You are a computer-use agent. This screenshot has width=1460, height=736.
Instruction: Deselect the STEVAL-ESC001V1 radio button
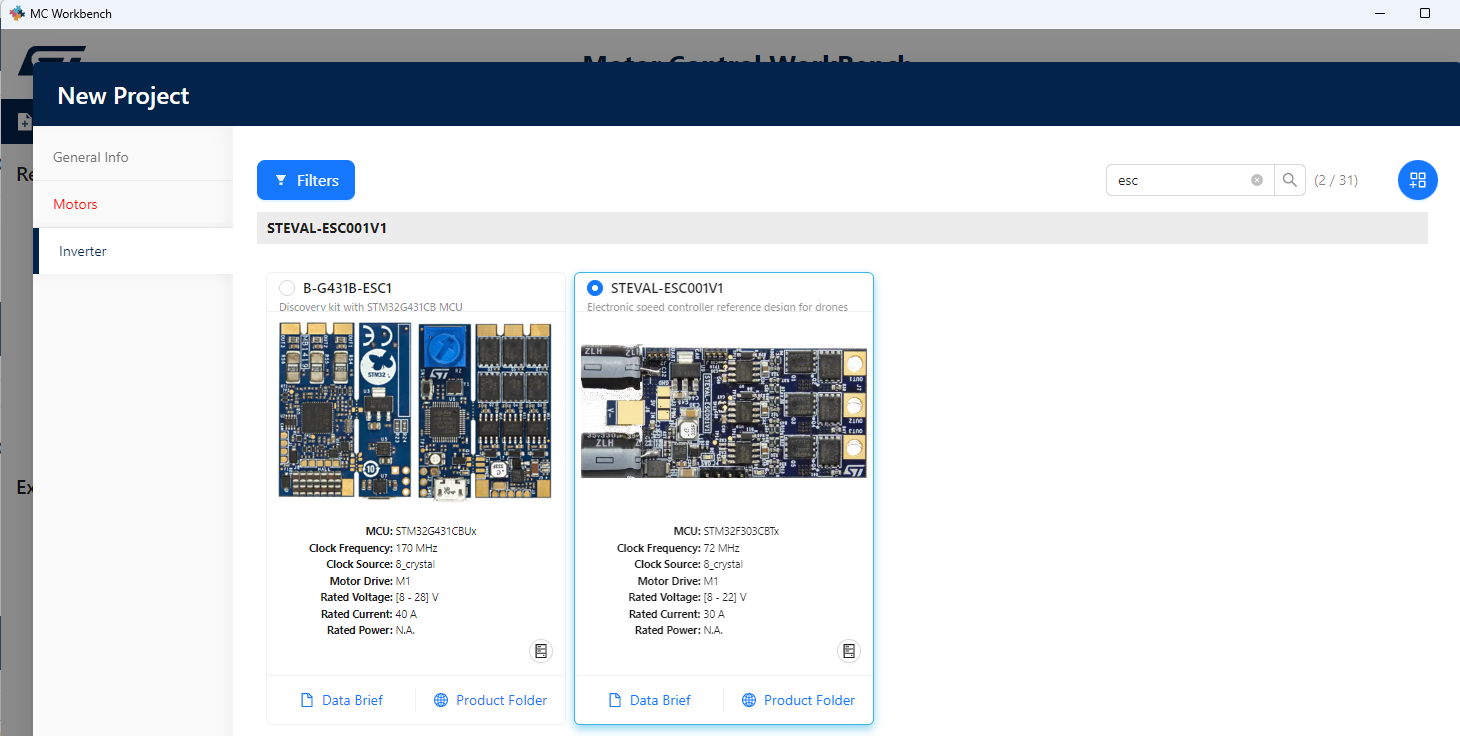coord(595,287)
